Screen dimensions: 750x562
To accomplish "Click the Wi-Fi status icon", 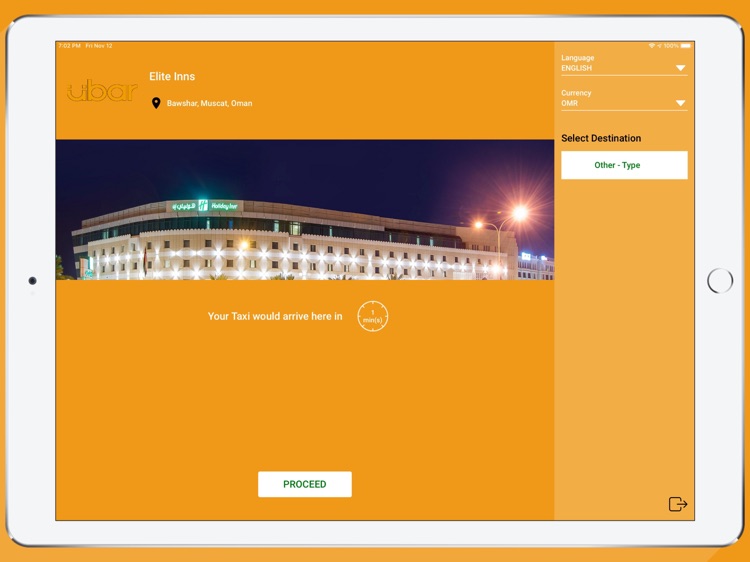I will (x=651, y=46).
